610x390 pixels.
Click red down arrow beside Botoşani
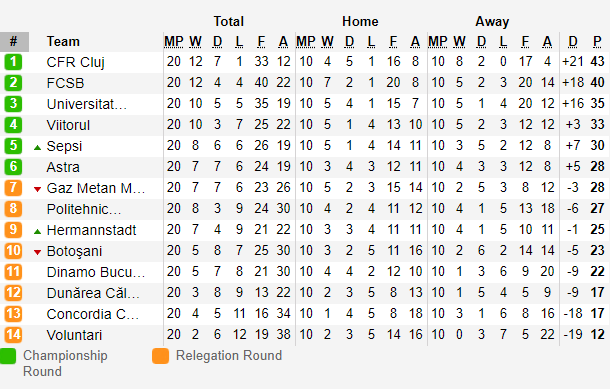pyautogui.click(x=37, y=253)
